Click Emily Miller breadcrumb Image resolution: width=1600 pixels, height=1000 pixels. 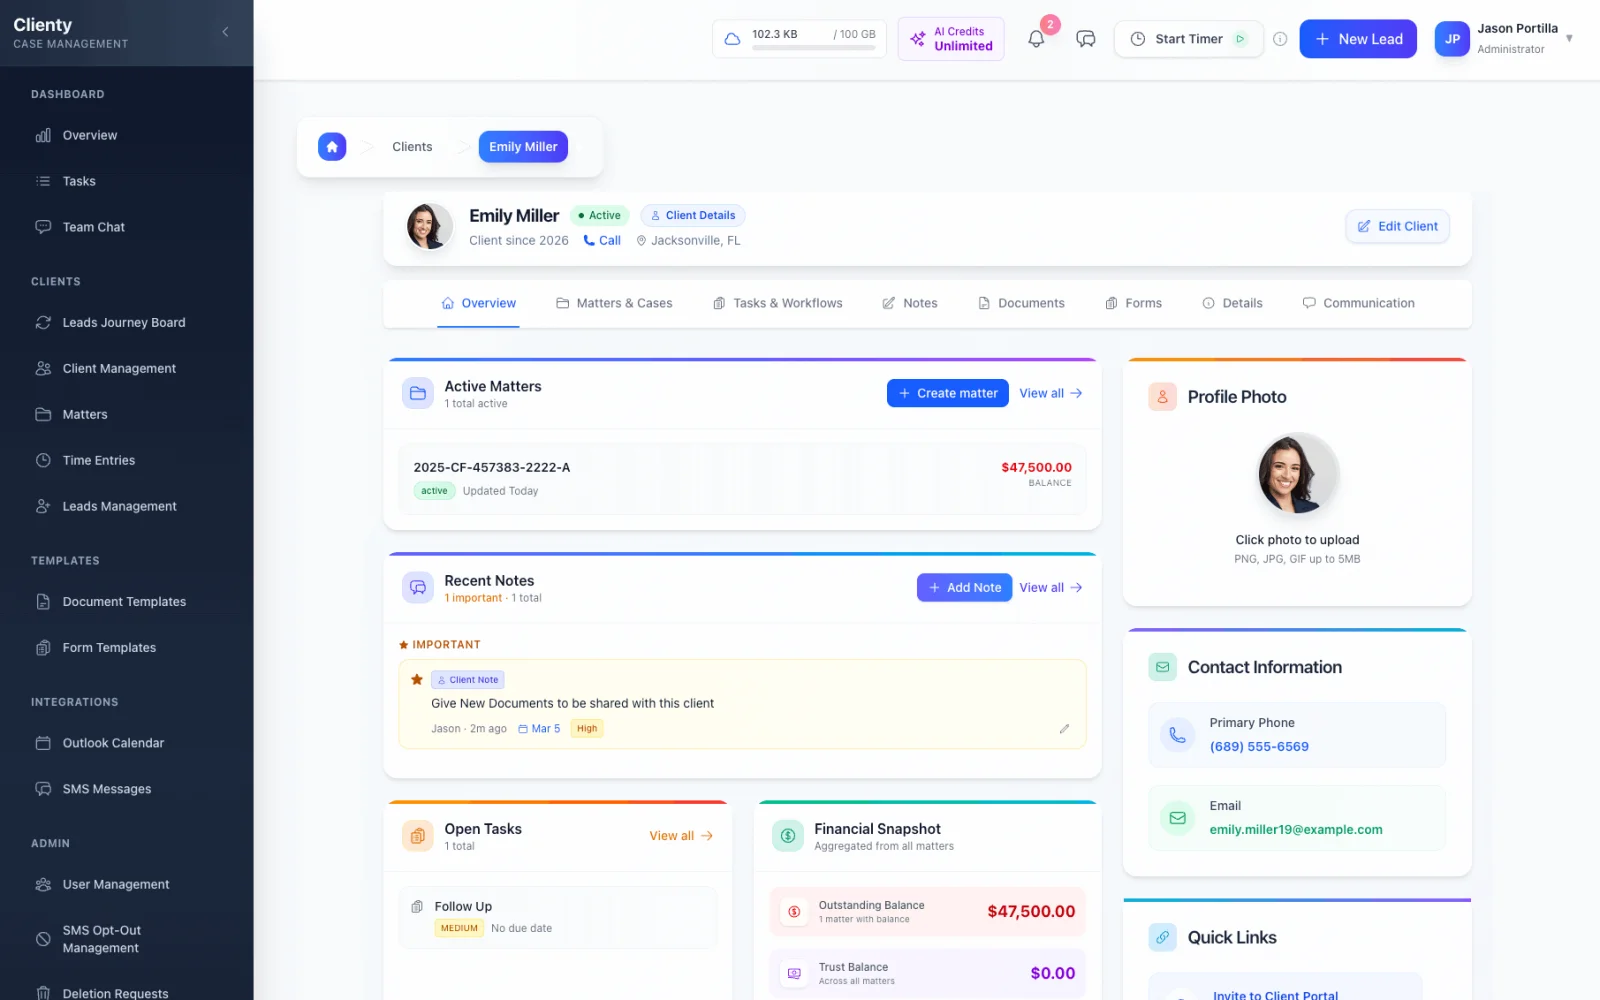pos(523,147)
